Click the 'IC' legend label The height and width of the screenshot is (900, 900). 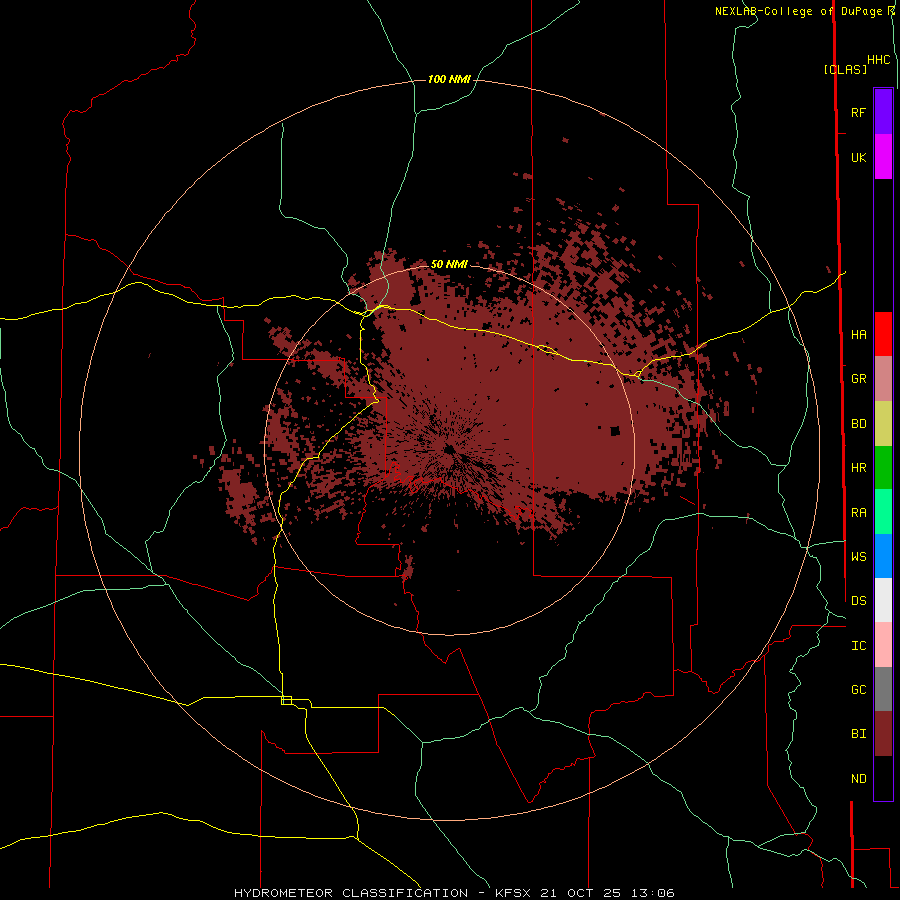click(x=858, y=646)
